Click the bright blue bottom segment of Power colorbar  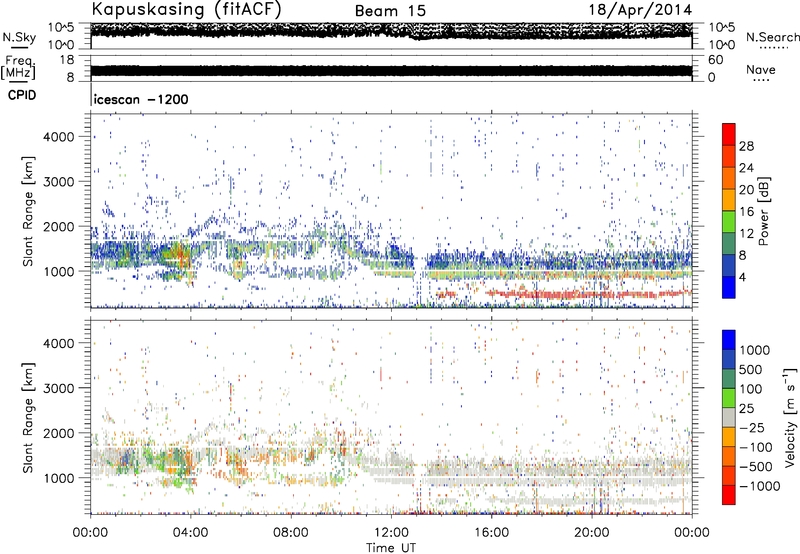[729, 288]
